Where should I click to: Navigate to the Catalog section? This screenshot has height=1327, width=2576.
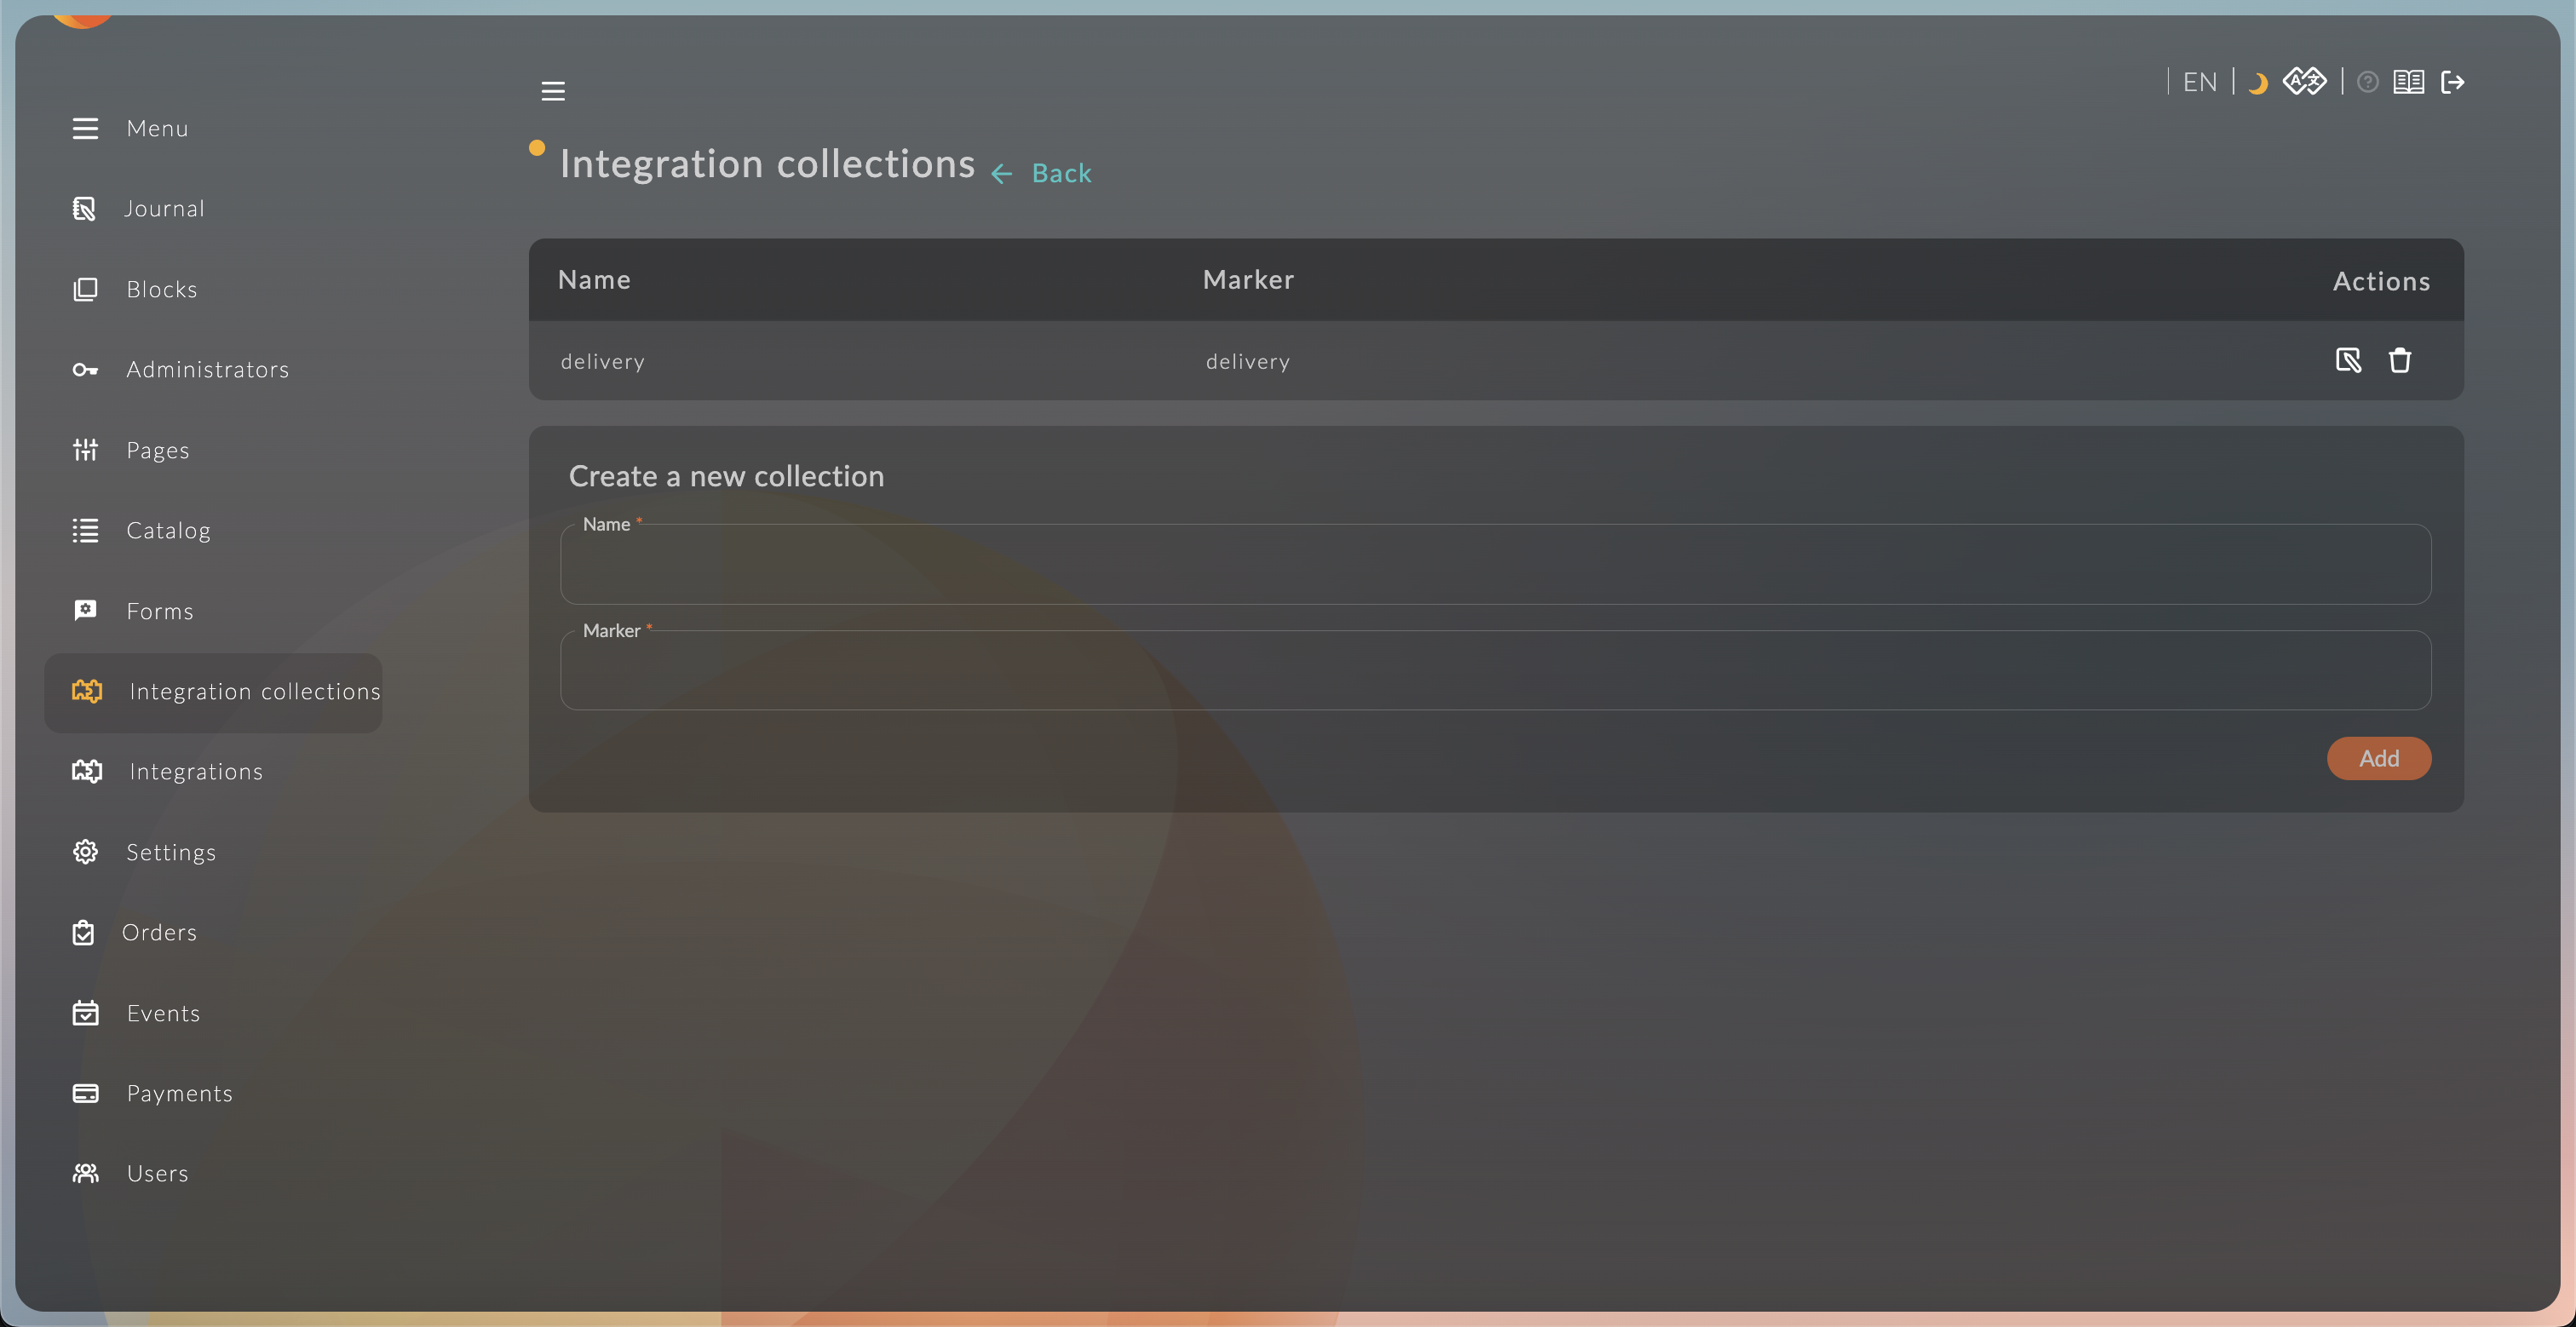coord(168,531)
